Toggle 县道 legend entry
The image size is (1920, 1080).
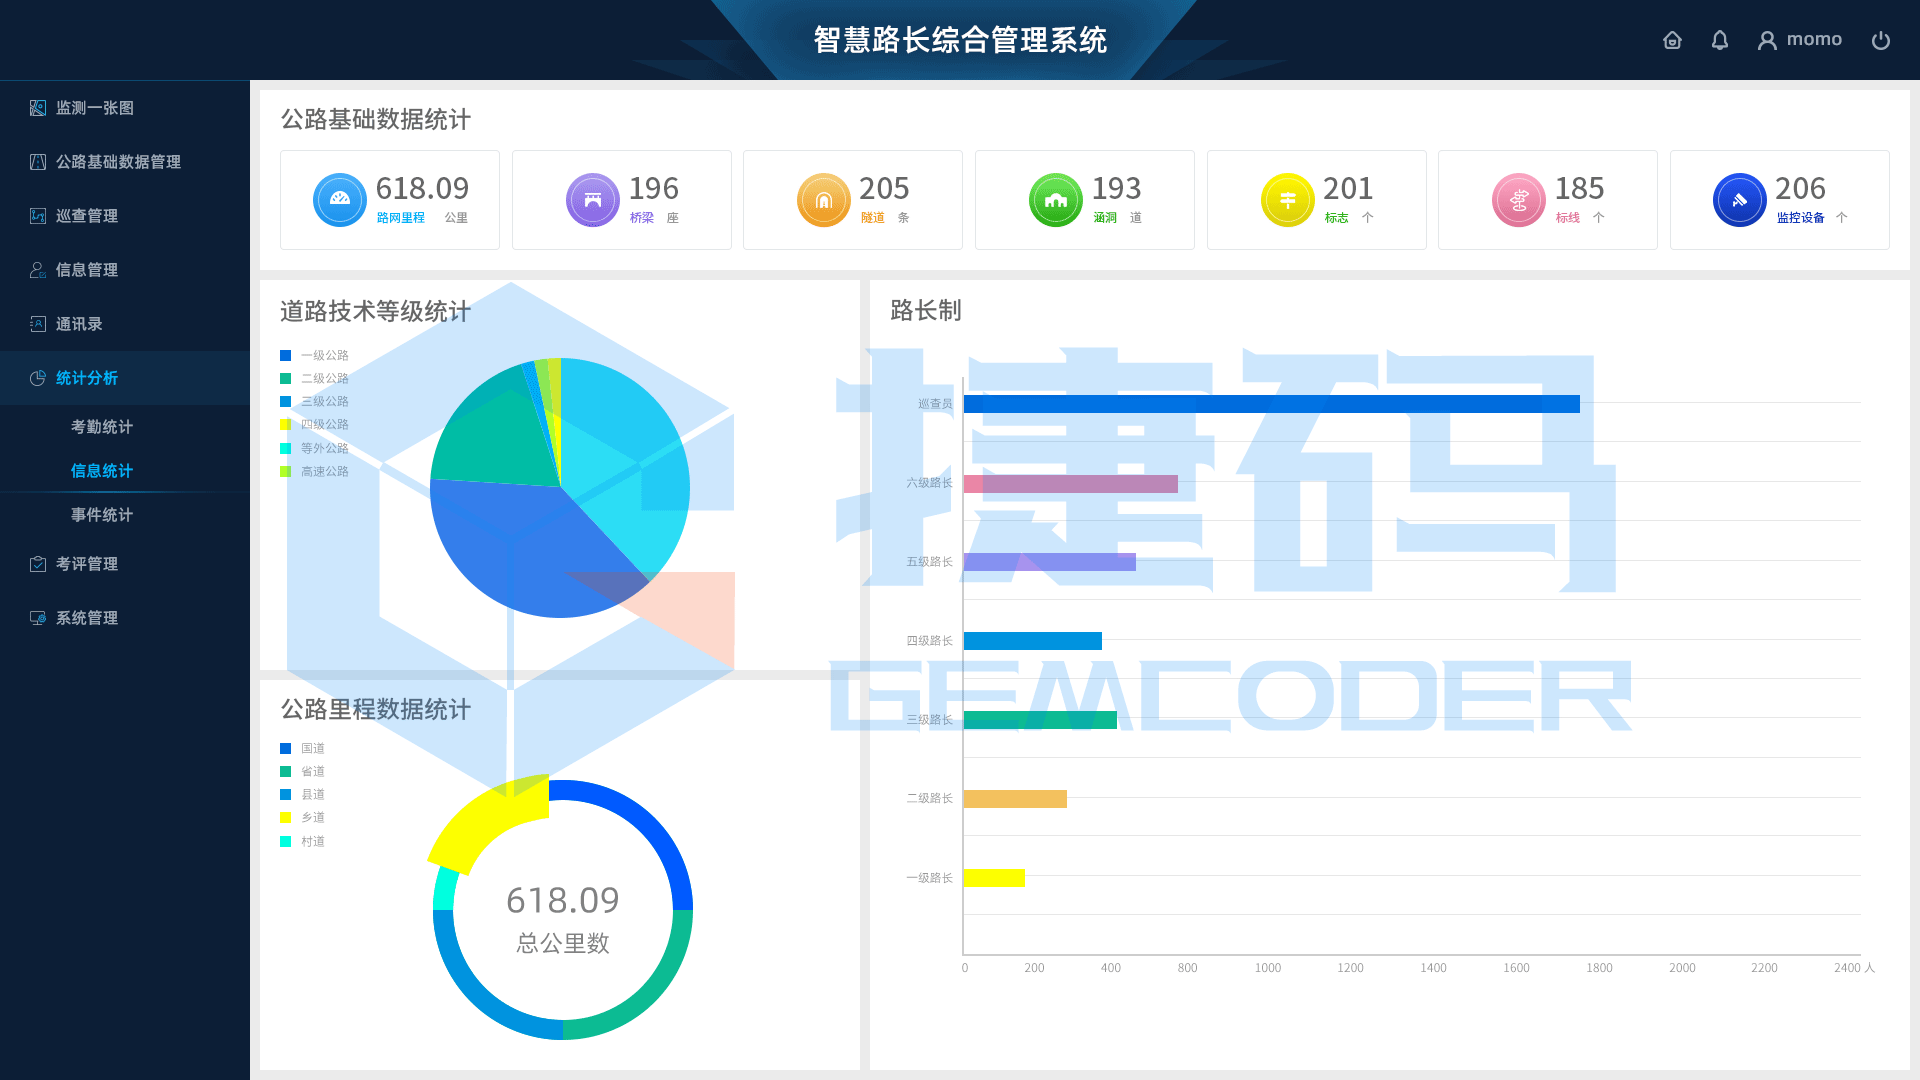click(x=302, y=794)
